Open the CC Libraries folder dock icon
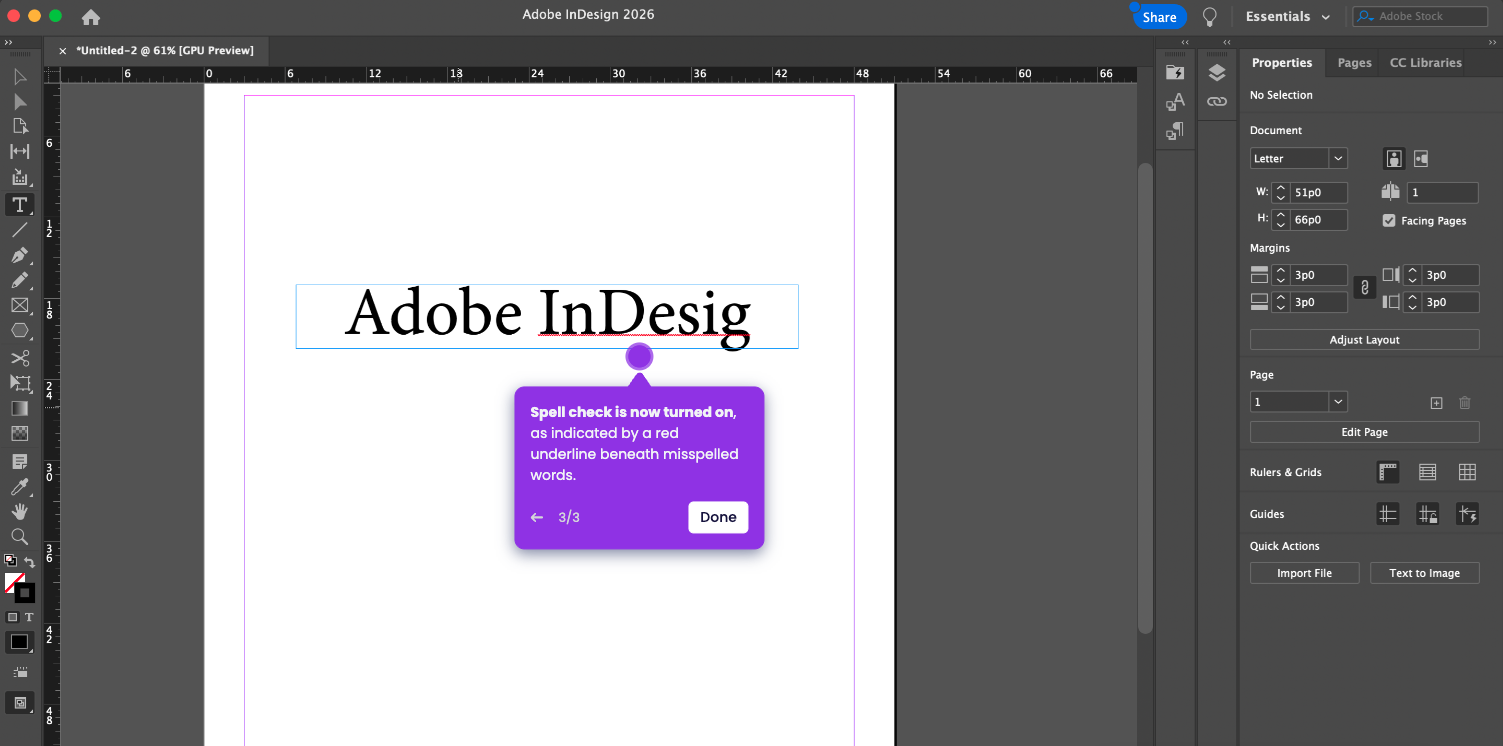The height and width of the screenshot is (746, 1503). 1175,72
